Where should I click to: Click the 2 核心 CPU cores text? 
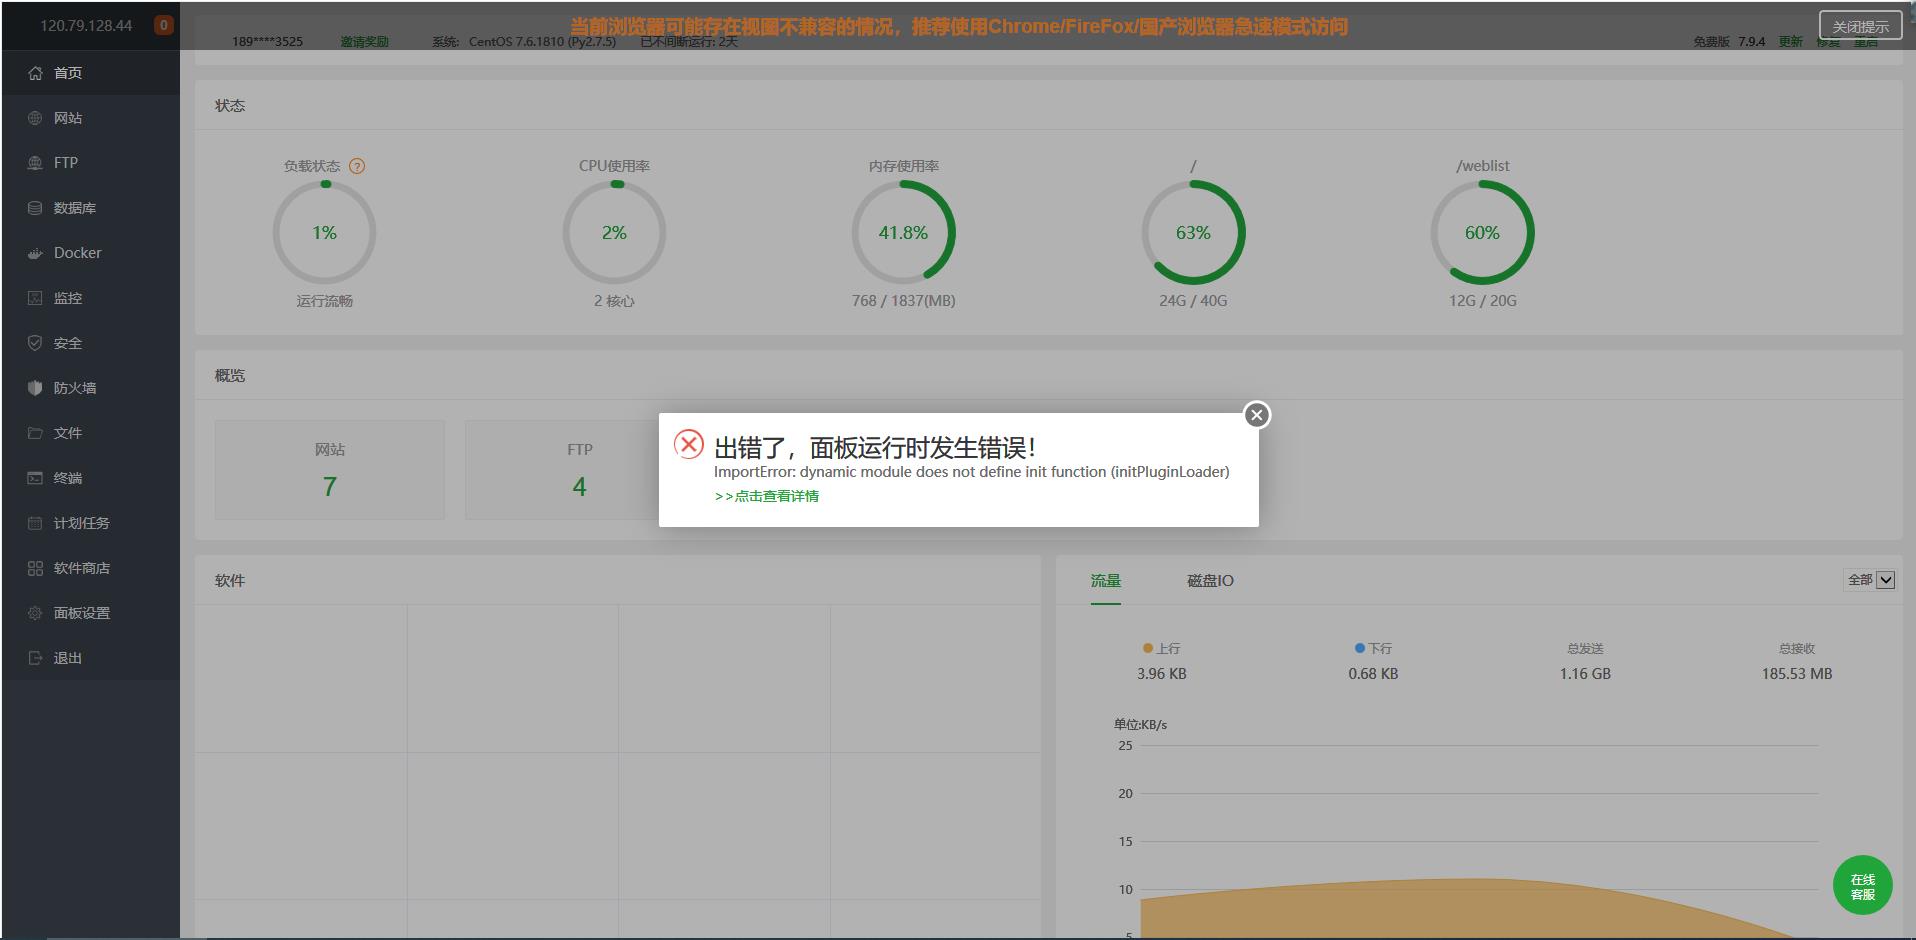click(x=614, y=301)
